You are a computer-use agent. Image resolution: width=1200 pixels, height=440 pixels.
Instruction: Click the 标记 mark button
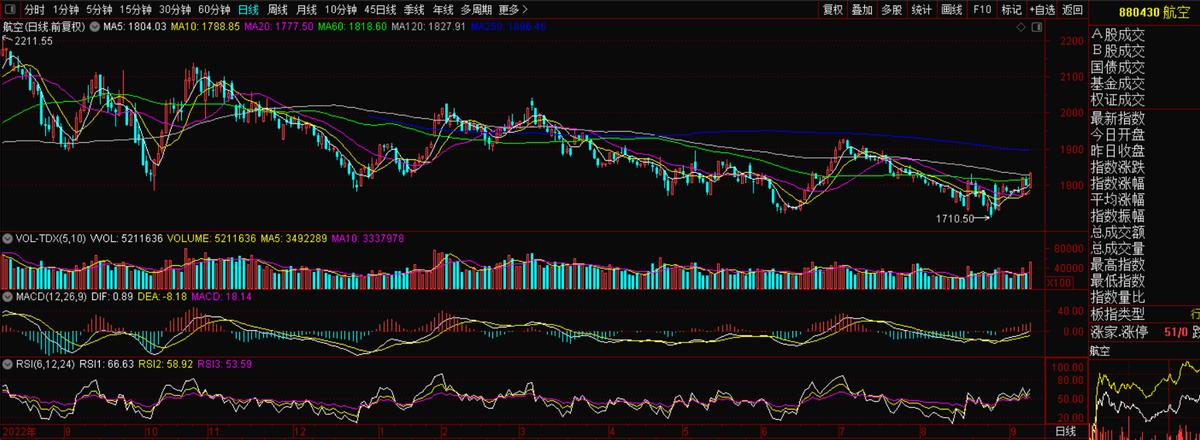click(1011, 9)
